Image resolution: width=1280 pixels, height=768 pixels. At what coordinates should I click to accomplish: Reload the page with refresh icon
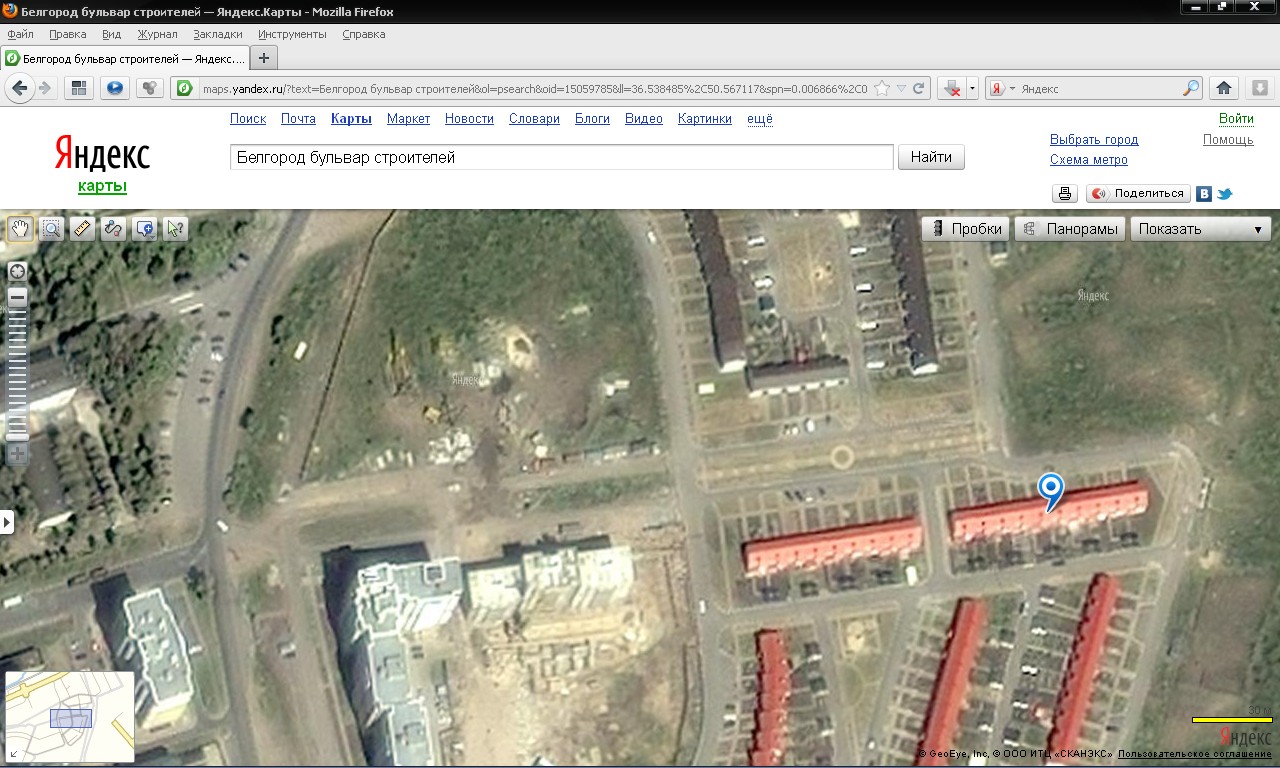(x=919, y=88)
